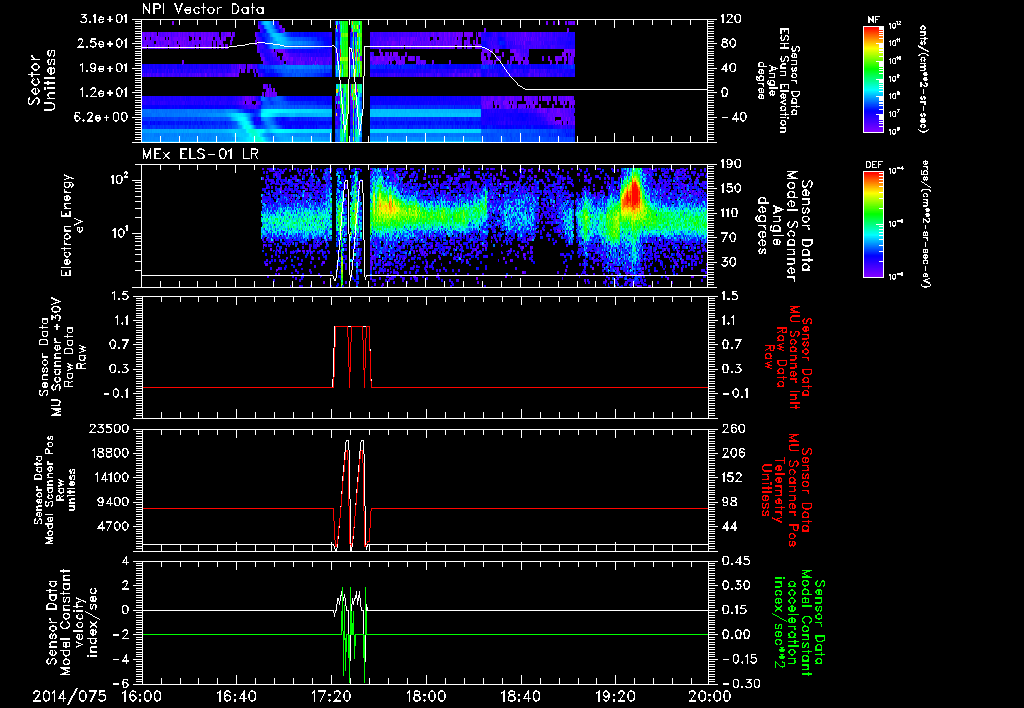
Task: Click the 190 scanner angle tick value
Action: coord(731,164)
